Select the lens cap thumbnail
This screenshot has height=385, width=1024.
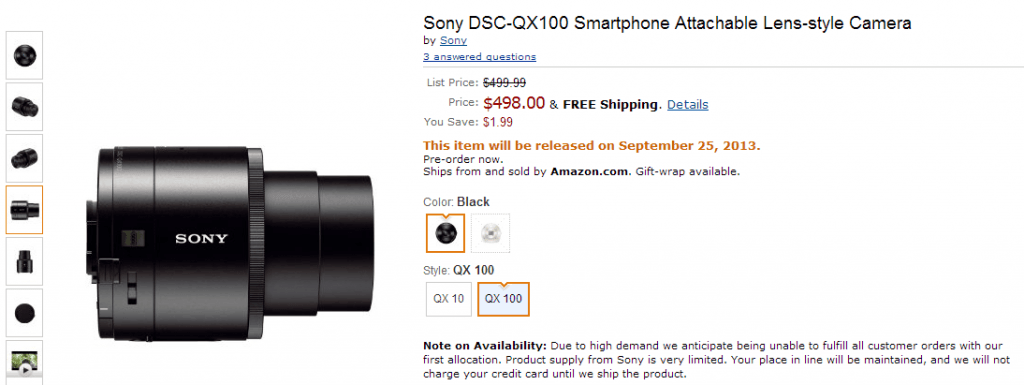click(x=24, y=313)
